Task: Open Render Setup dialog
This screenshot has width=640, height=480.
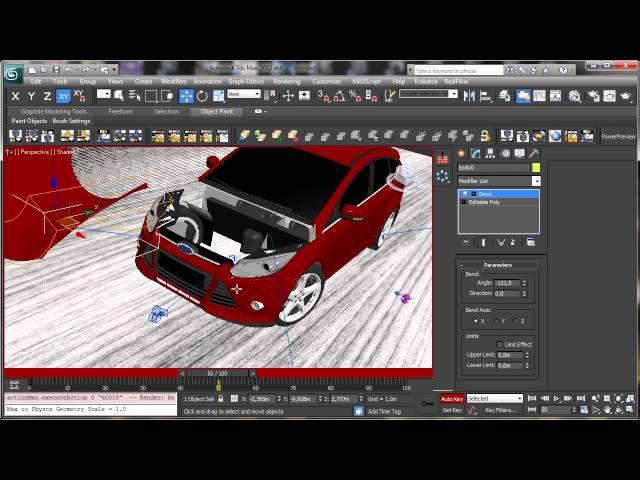Action: coord(593,96)
